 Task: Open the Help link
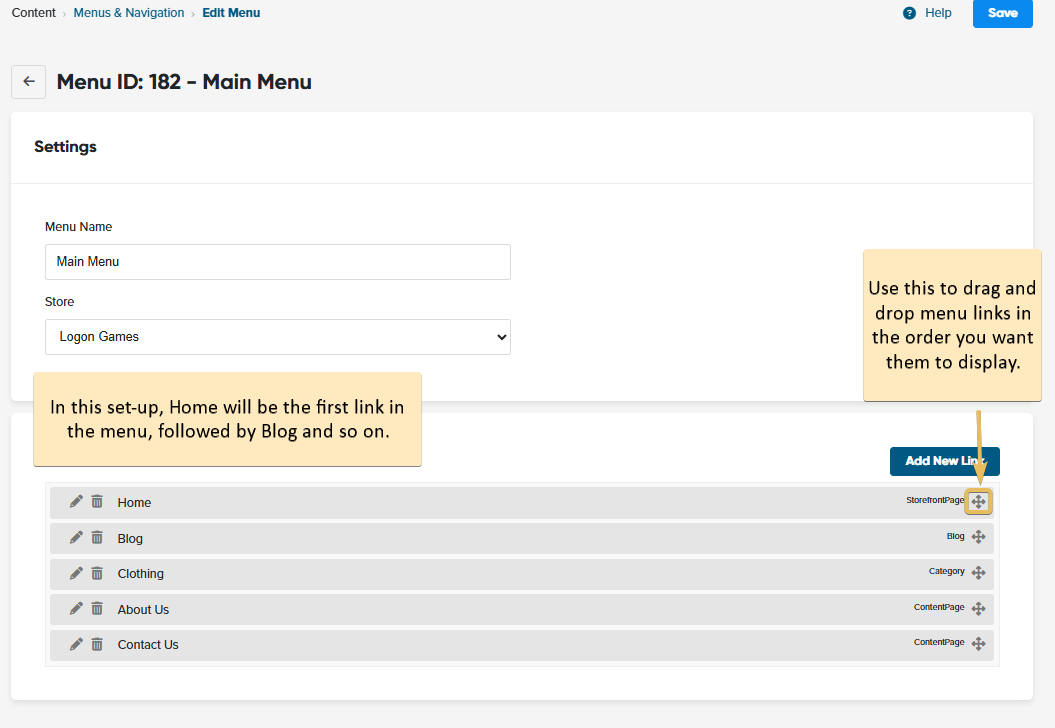(x=938, y=13)
